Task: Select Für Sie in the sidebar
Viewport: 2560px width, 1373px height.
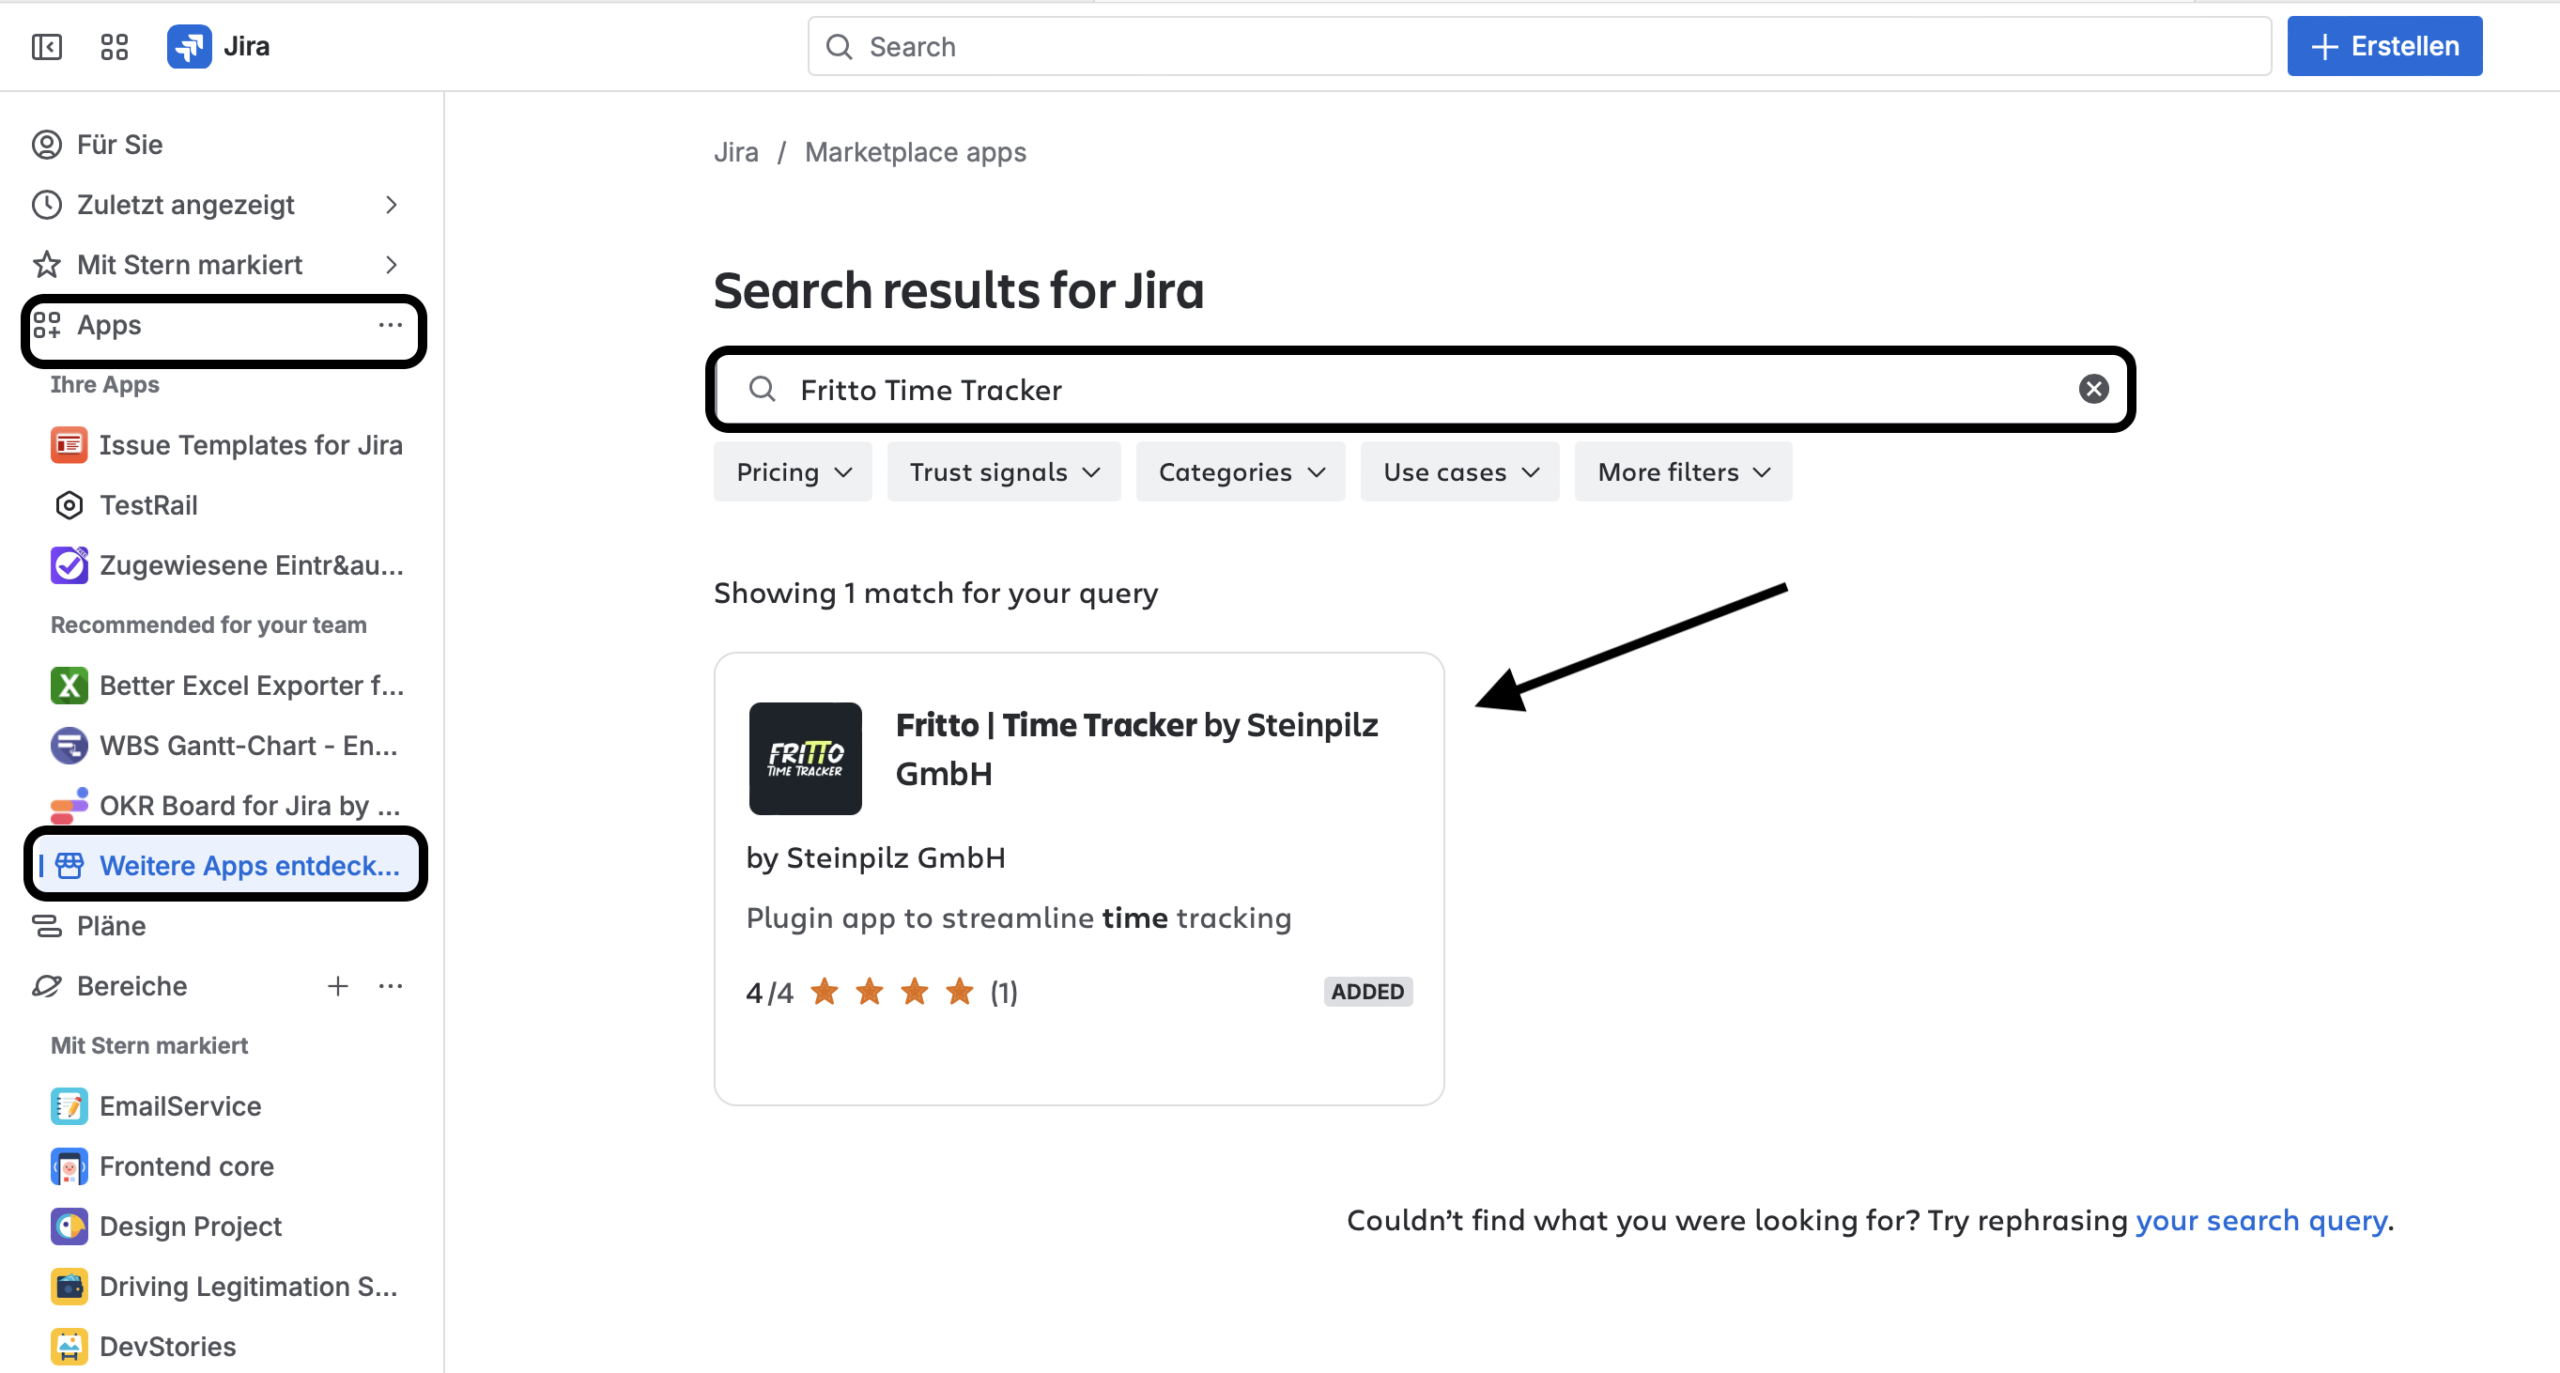Action: tap(120, 145)
